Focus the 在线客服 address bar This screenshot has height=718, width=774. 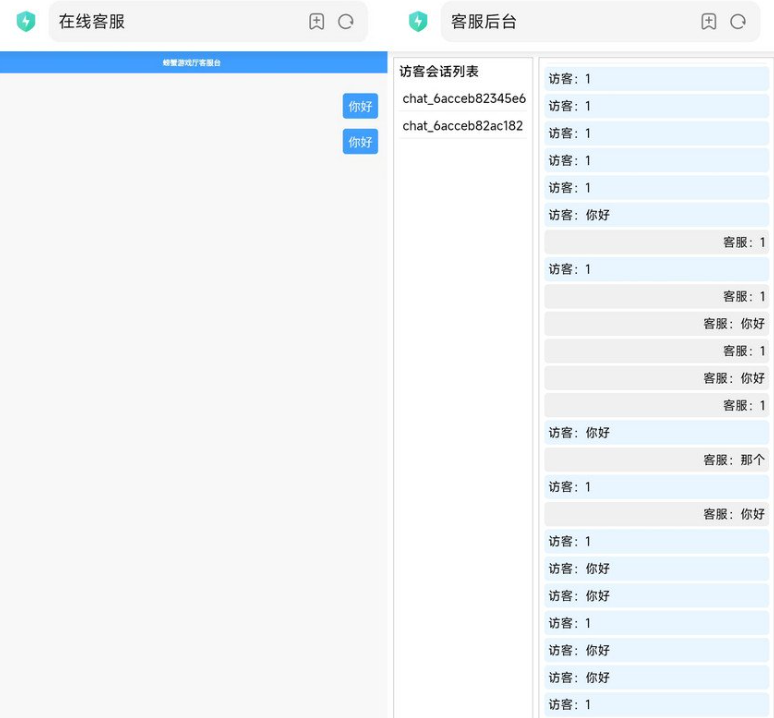[208, 22]
